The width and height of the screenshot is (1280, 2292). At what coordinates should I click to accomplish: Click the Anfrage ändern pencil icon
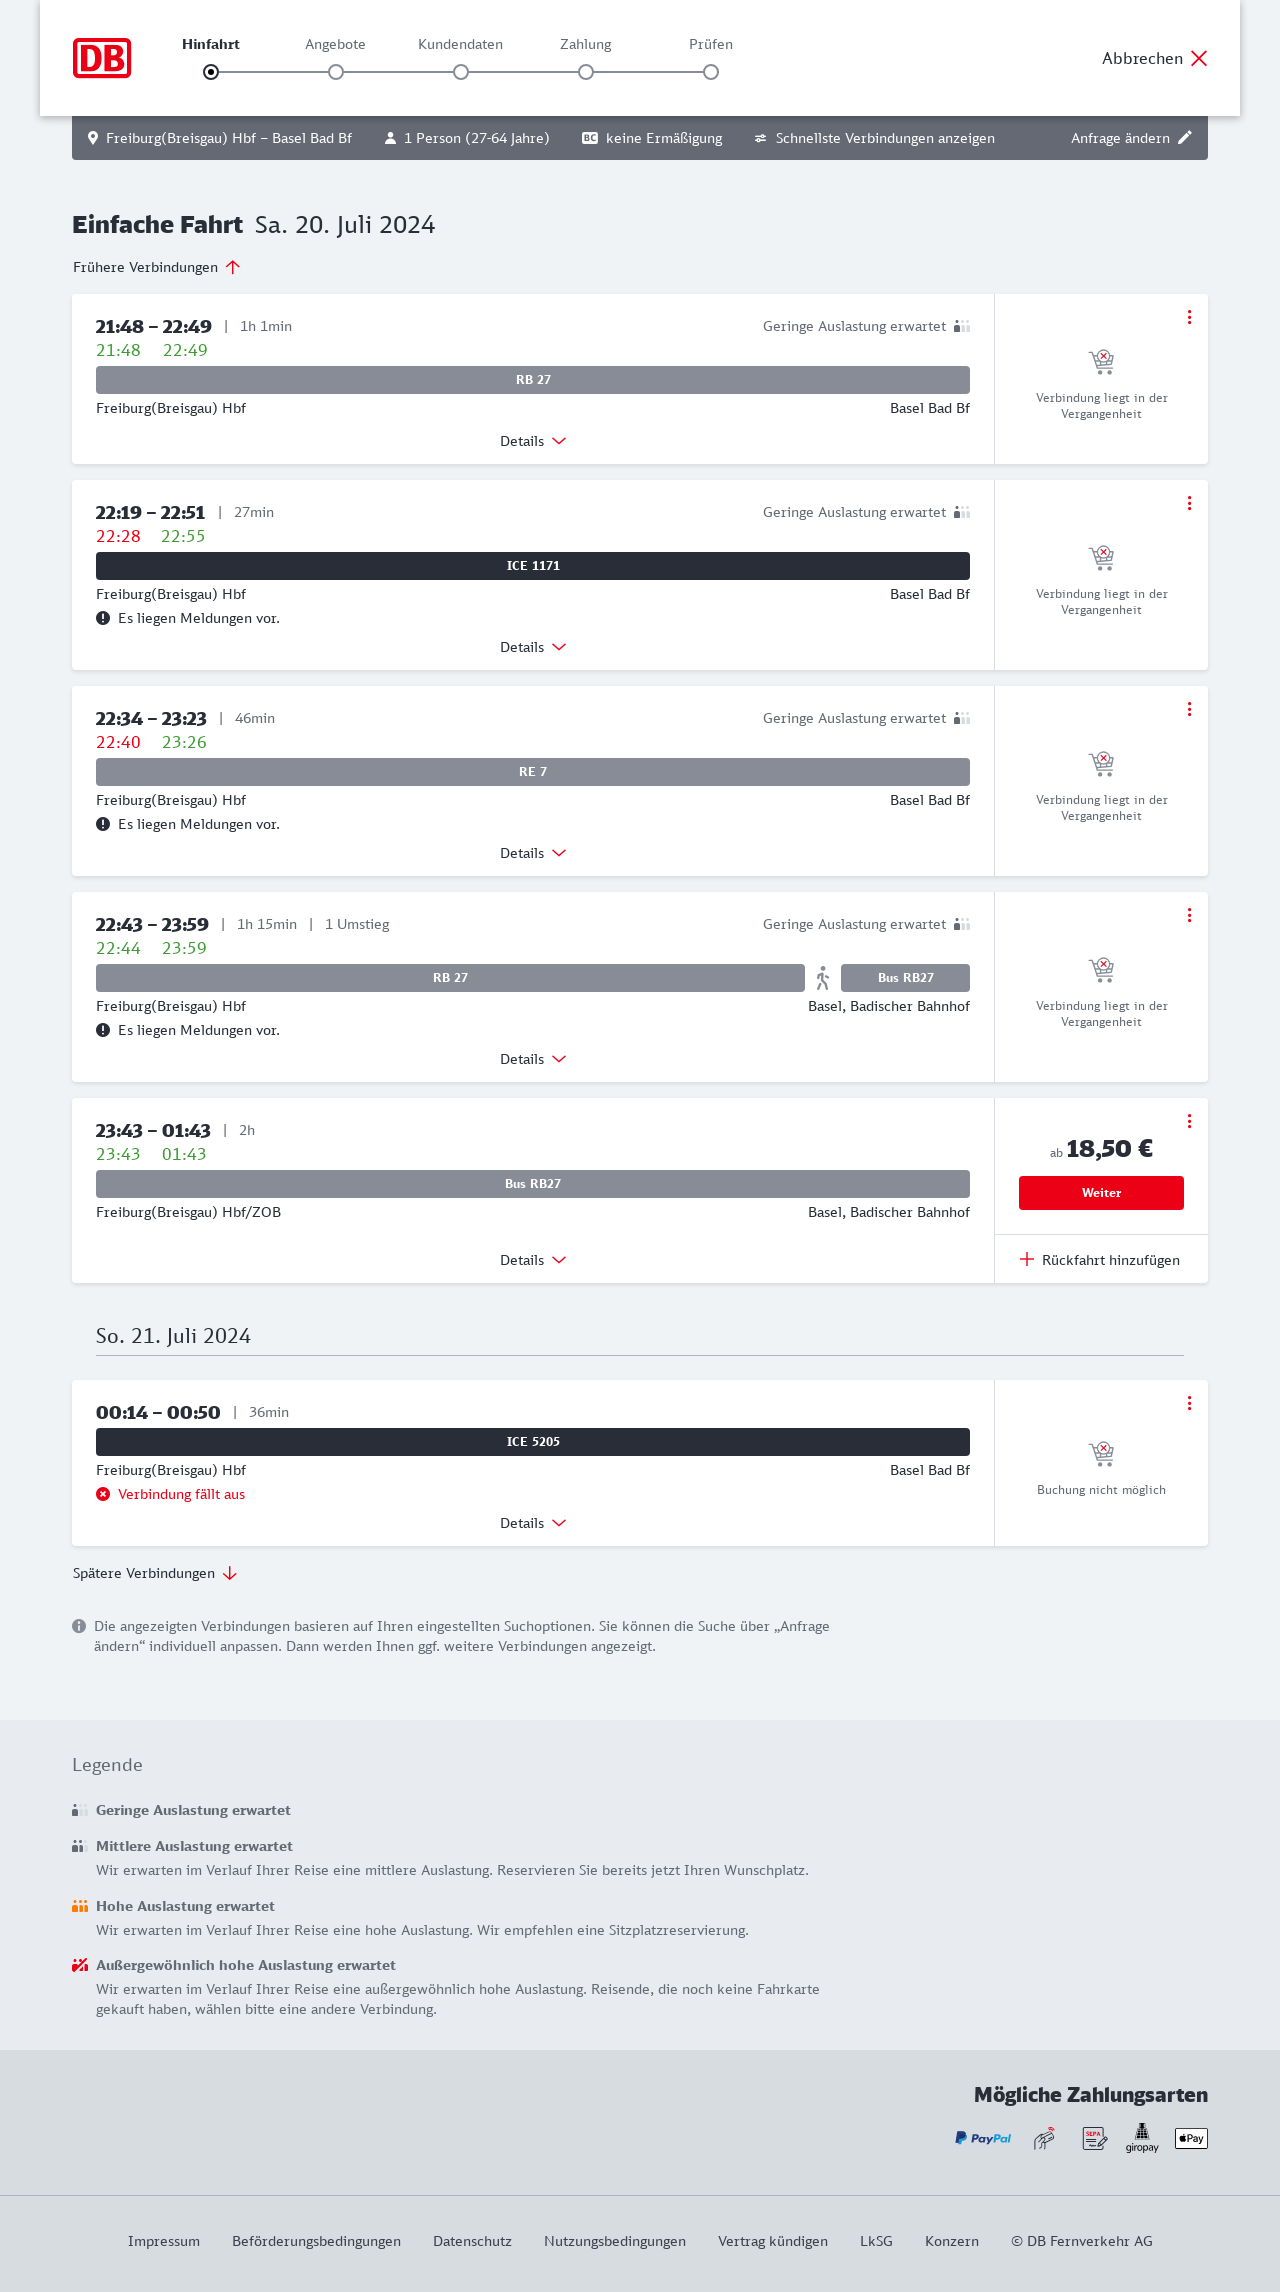pyautogui.click(x=1185, y=138)
